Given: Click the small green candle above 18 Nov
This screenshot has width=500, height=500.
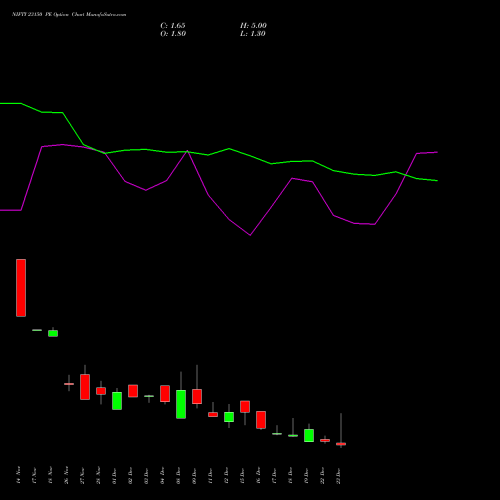Looking at the screenshot, I should pyautogui.click(x=53, y=333).
